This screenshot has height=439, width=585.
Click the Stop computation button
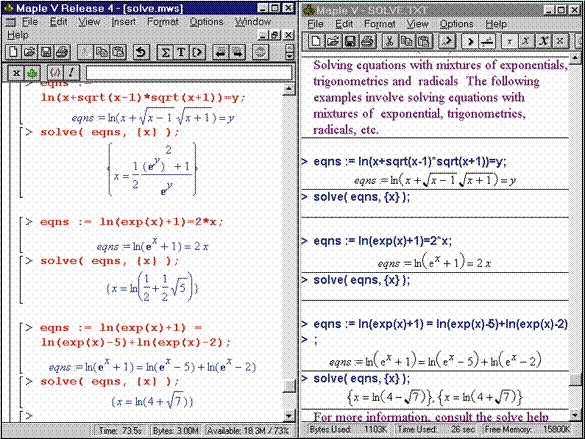pos(260,52)
